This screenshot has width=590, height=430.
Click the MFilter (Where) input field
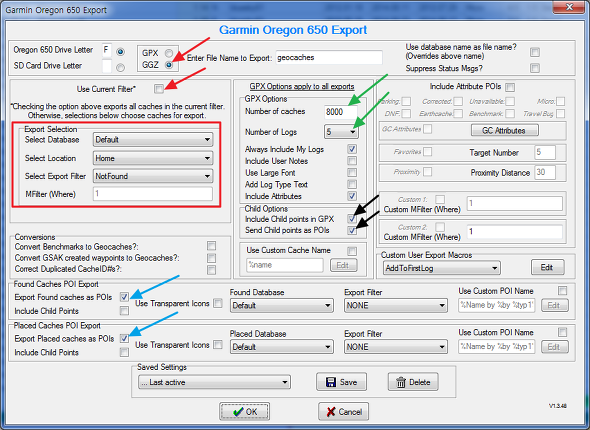coord(153,194)
